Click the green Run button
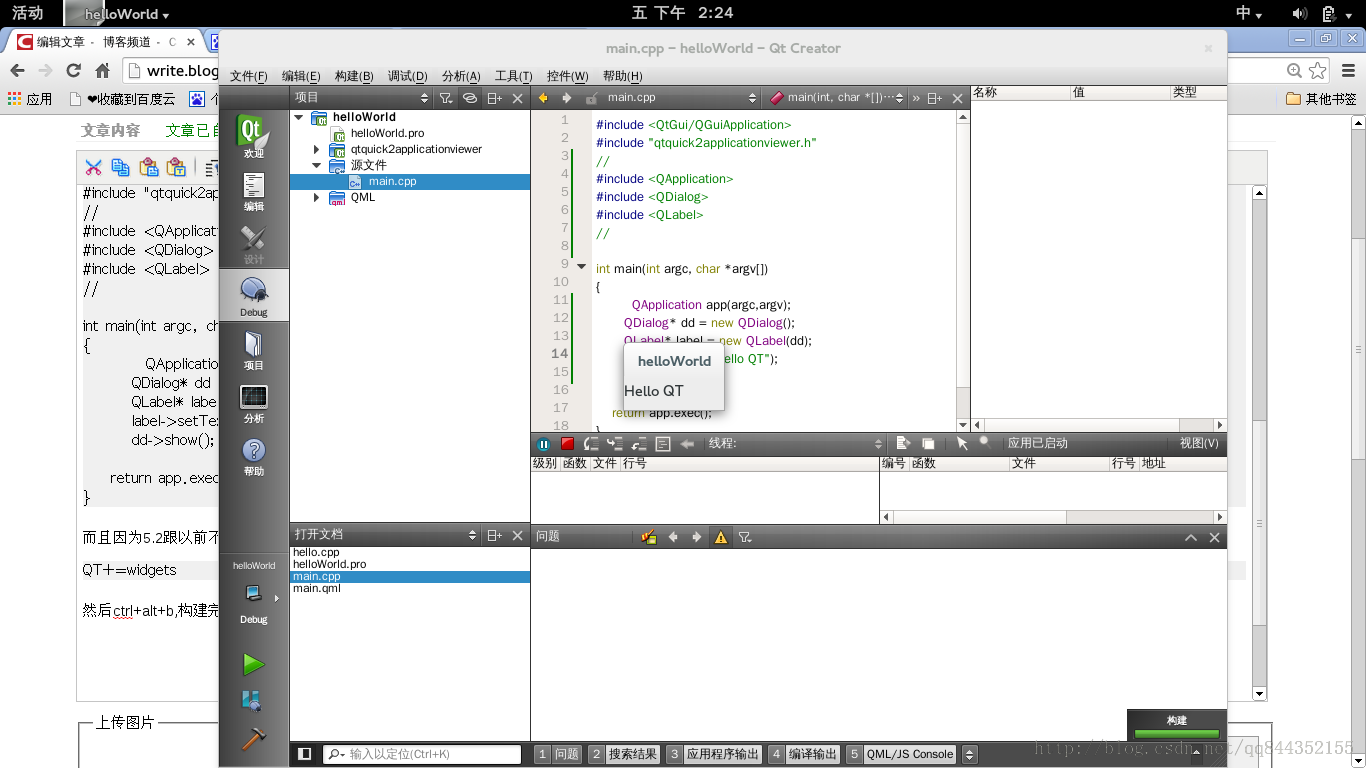The image size is (1366, 768). (x=253, y=664)
